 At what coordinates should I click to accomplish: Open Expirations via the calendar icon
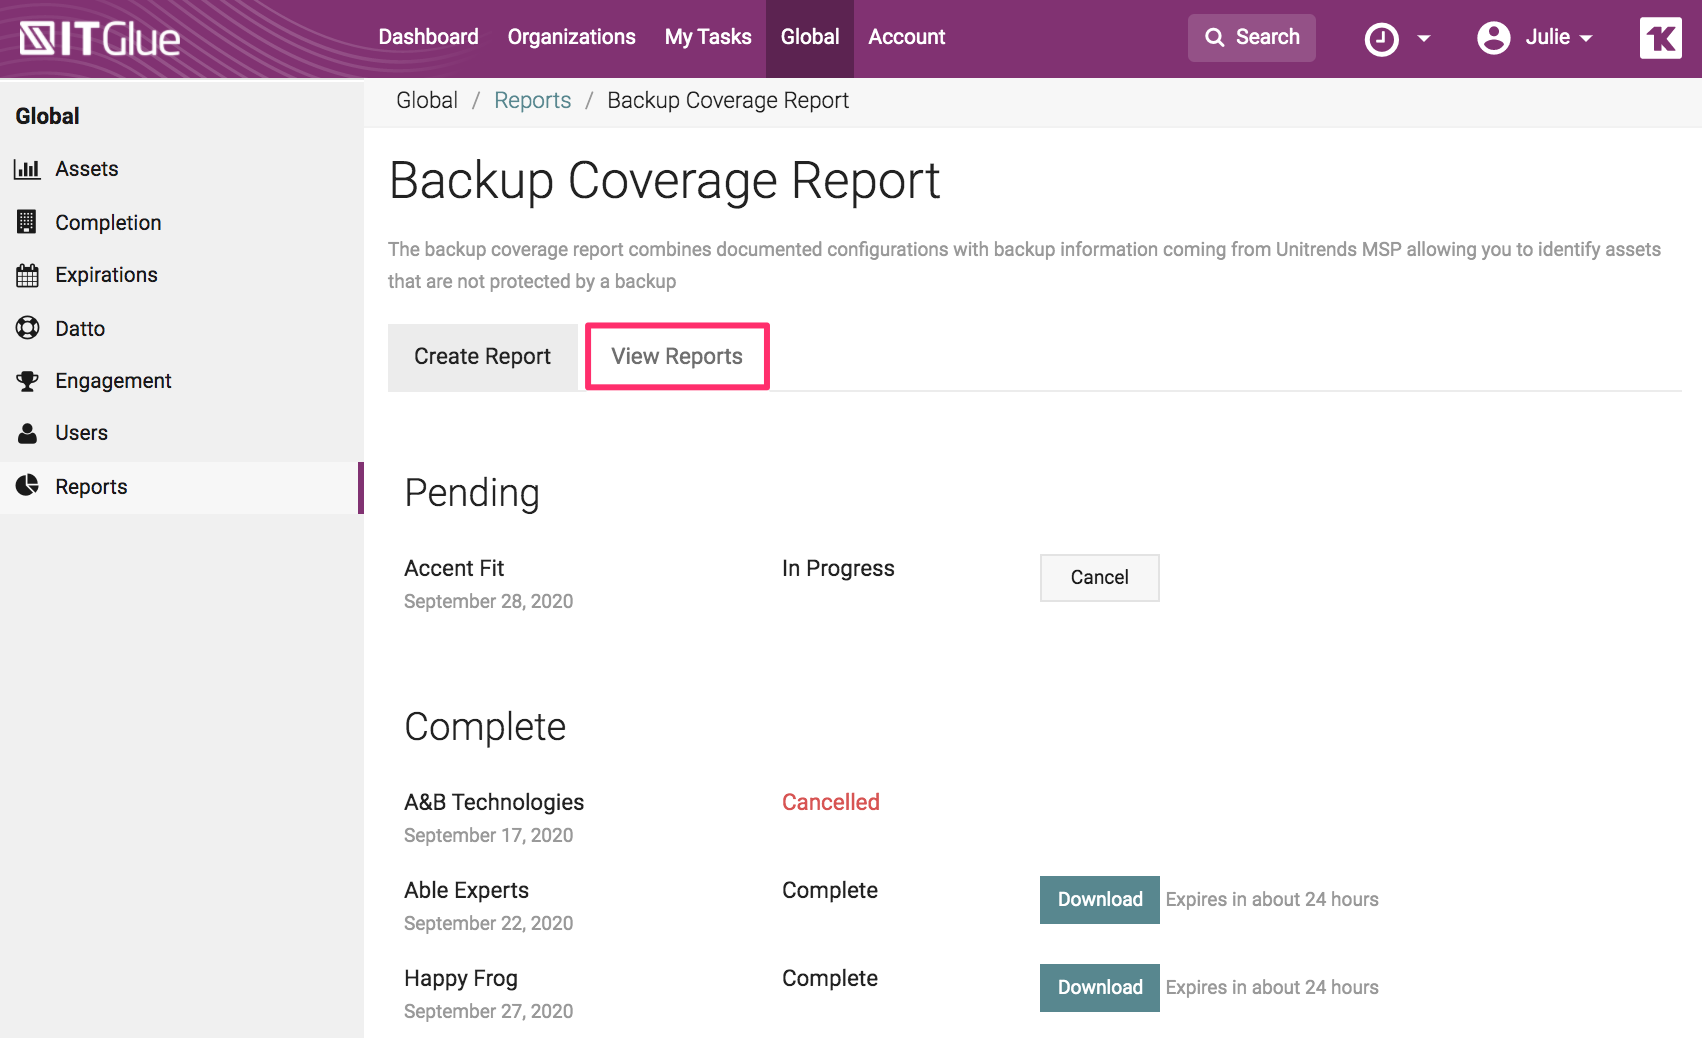coord(27,274)
